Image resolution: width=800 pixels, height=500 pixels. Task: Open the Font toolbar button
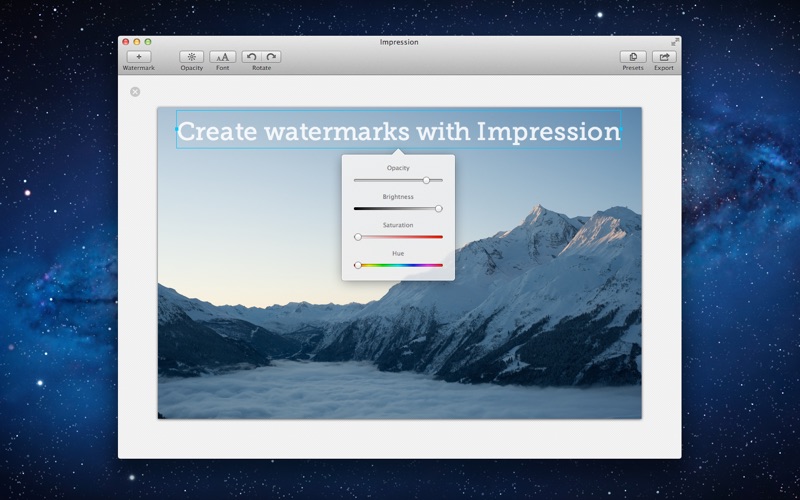pos(223,57)
